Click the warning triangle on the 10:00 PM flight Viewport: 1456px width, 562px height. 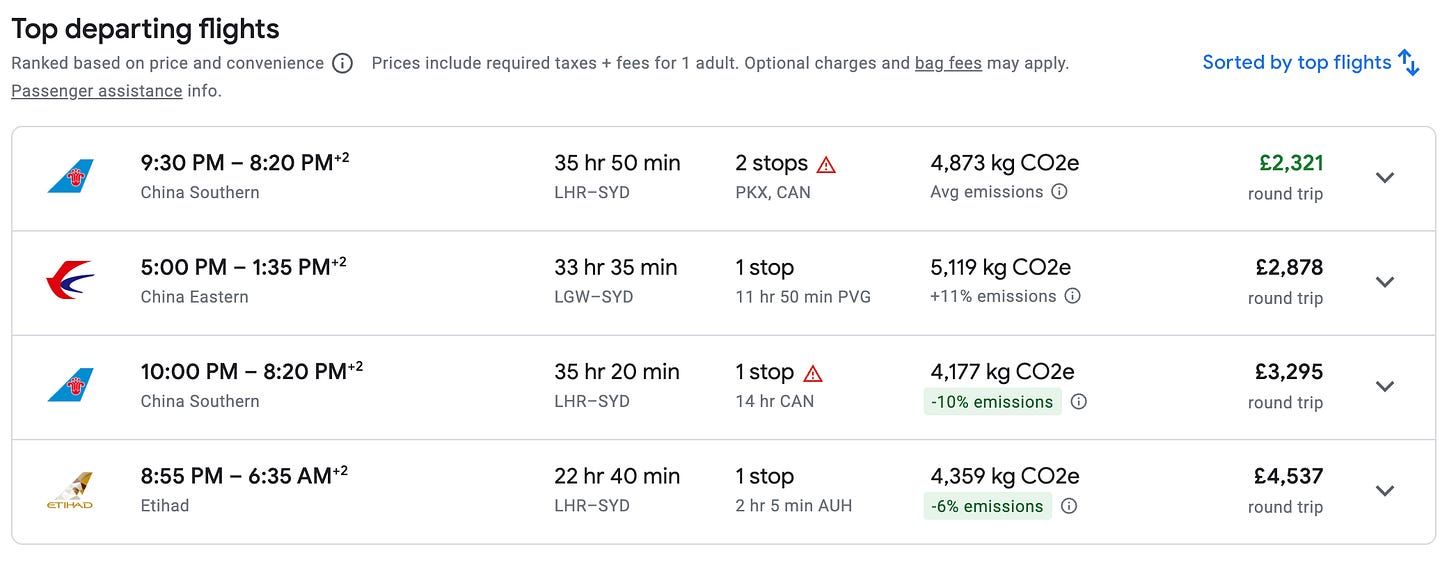point(813,374)
